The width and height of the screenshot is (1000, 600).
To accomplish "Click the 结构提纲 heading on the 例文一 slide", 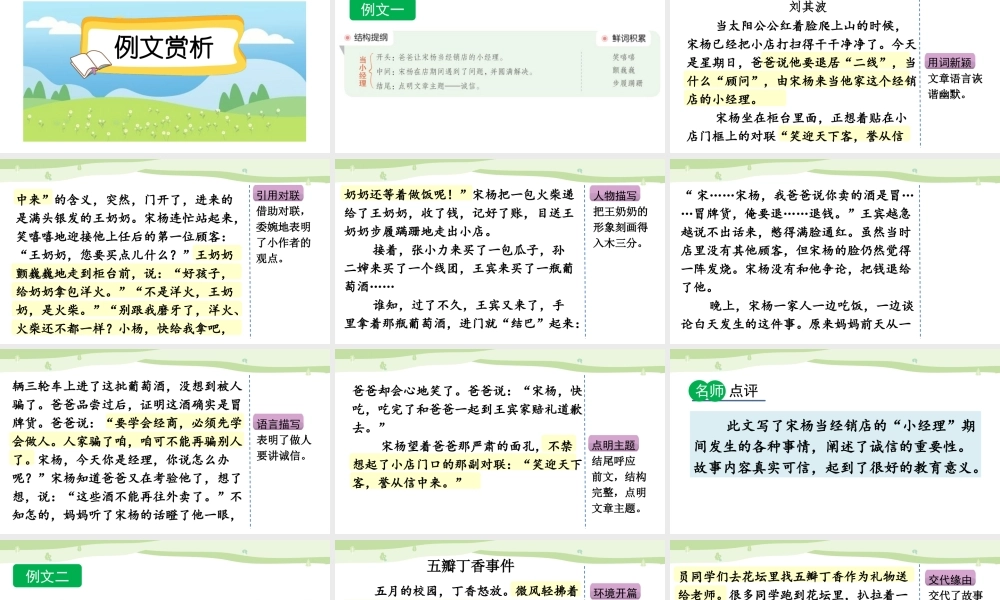I will 371,38.
